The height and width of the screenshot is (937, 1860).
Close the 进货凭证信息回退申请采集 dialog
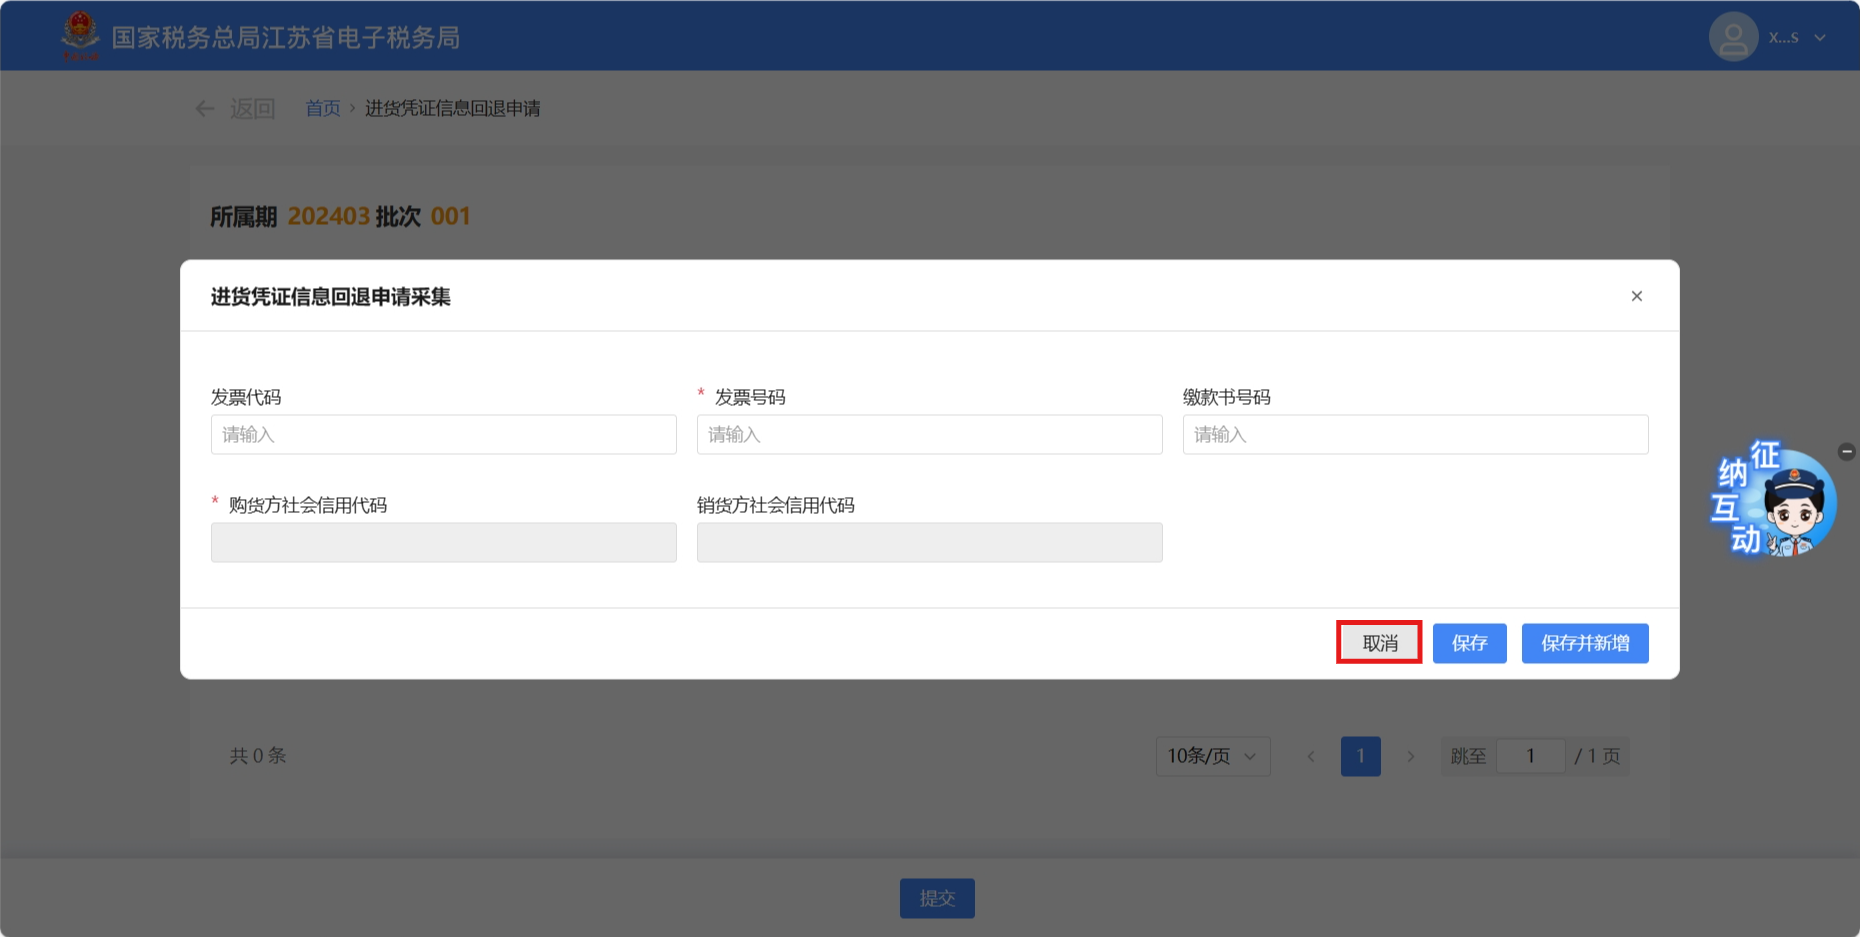pos(1636,296)
